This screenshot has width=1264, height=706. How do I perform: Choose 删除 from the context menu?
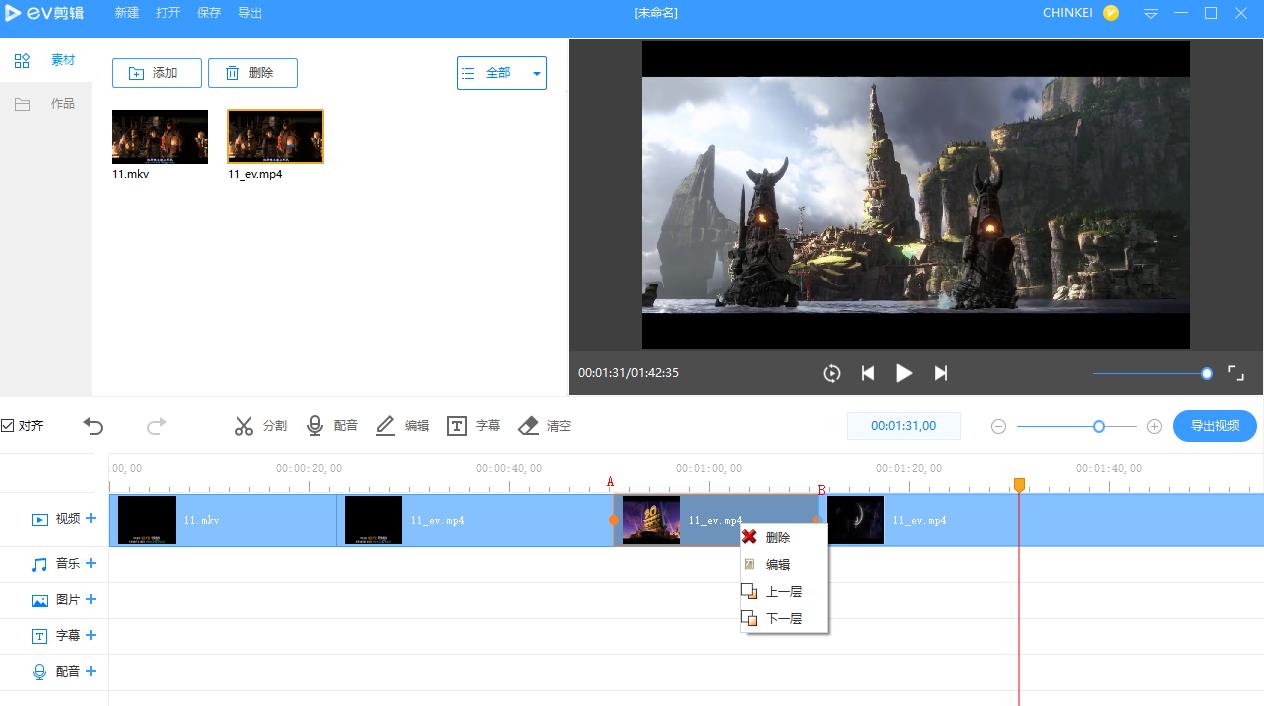(777, 537)
